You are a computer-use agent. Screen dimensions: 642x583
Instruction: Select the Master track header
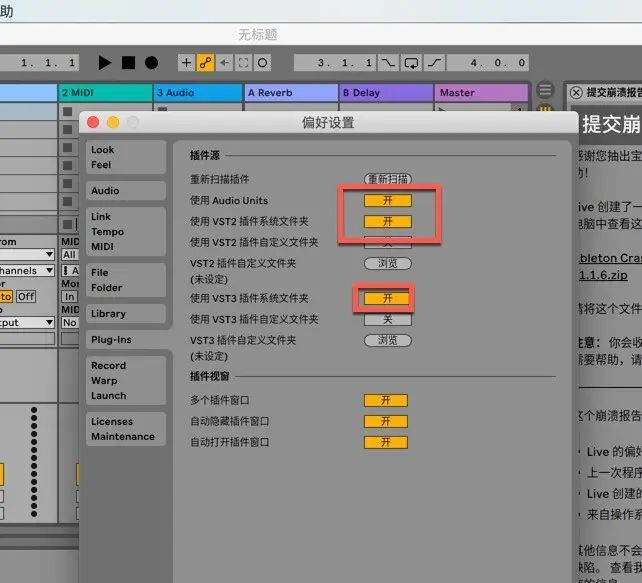pyautogui.click(x=481, y=93)
